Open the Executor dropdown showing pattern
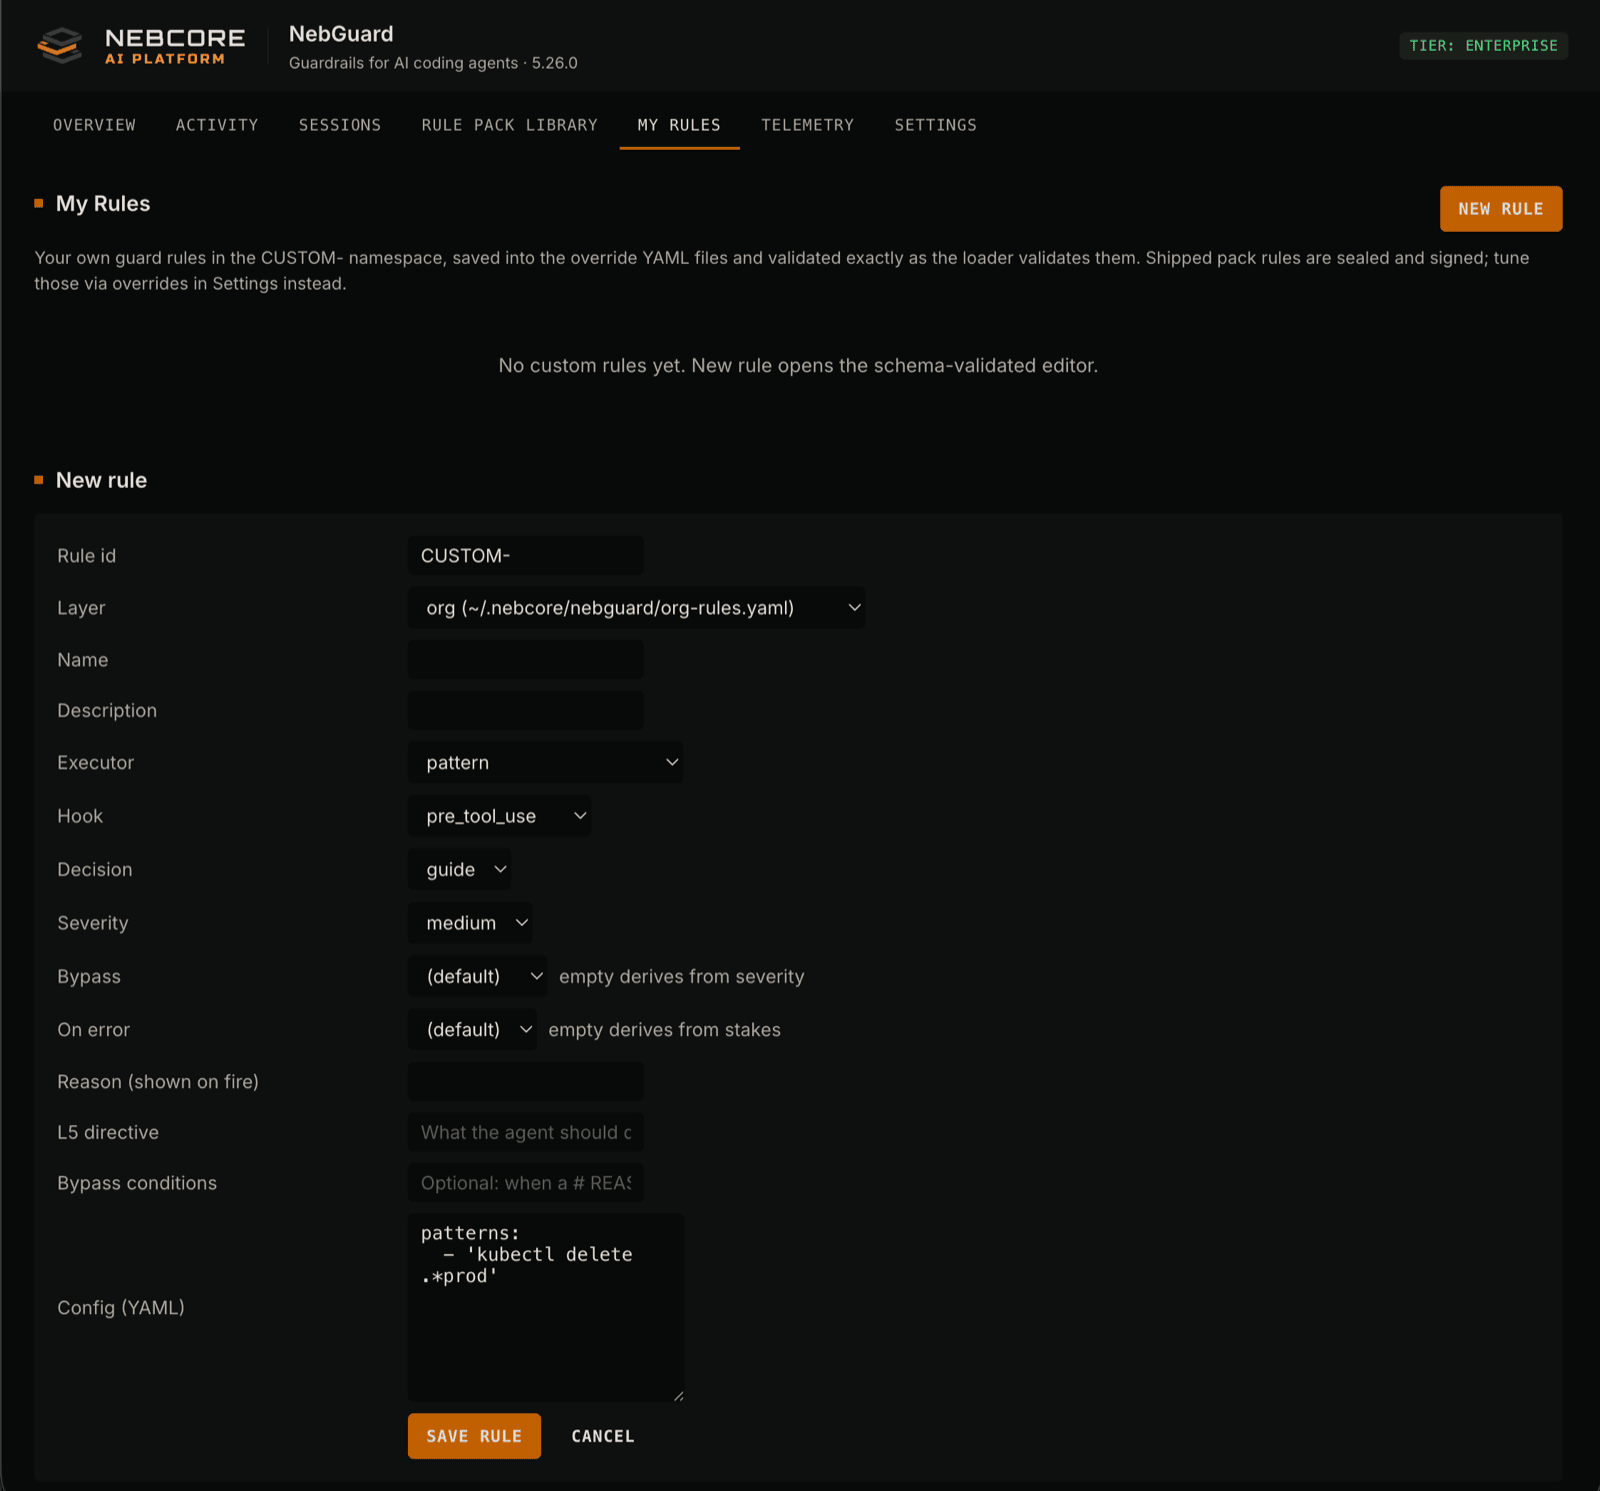1600x1491 pixels. tap(545, 763)
